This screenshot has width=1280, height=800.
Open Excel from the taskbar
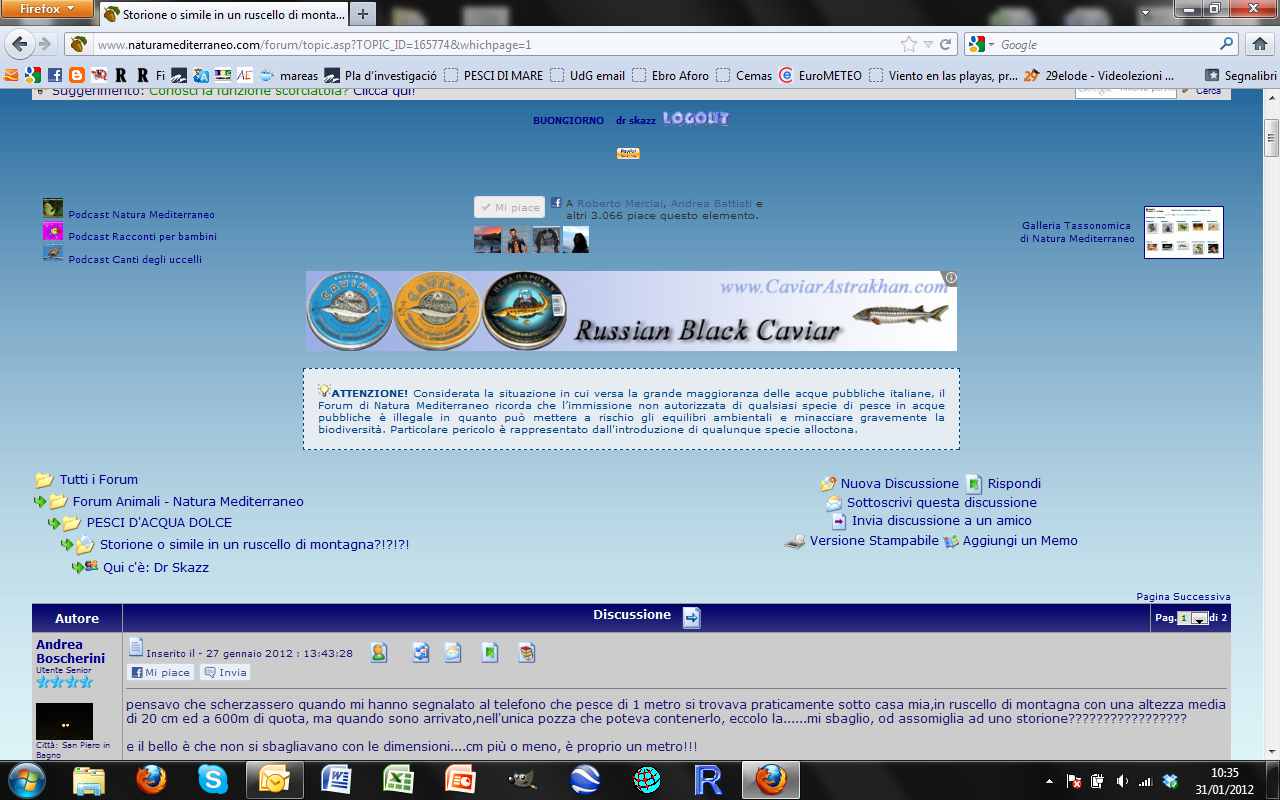point(398,779)
